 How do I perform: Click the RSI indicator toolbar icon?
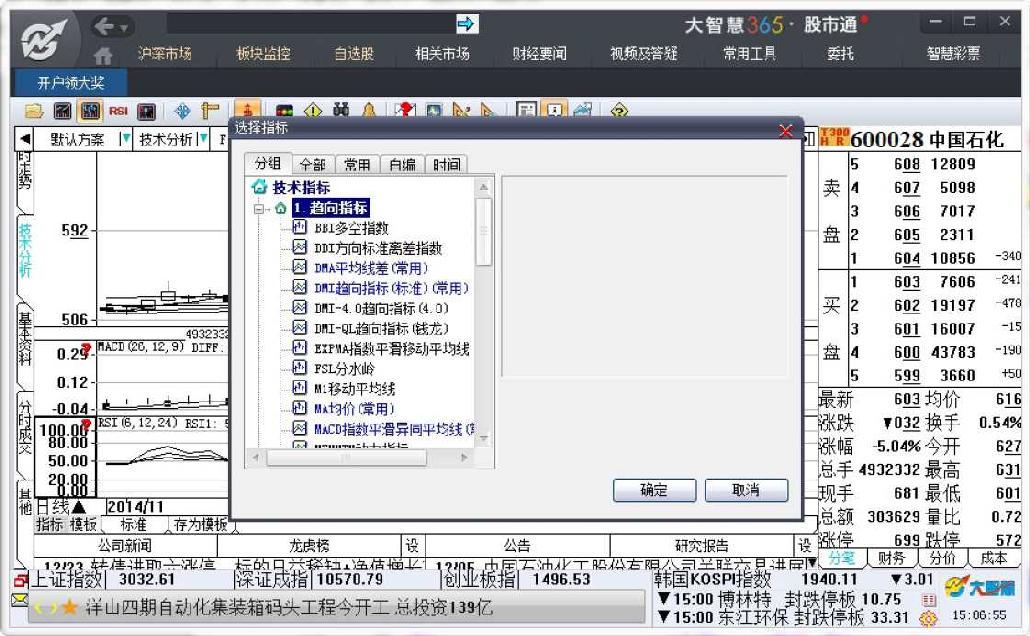118,110
